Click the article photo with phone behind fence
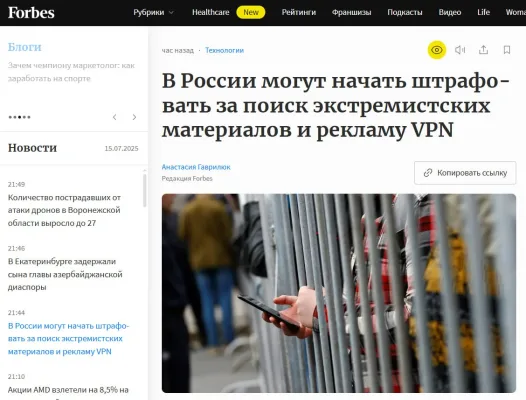Image resolution: width=526 pixels, height=400 pixels. click(x=339, y=293)
